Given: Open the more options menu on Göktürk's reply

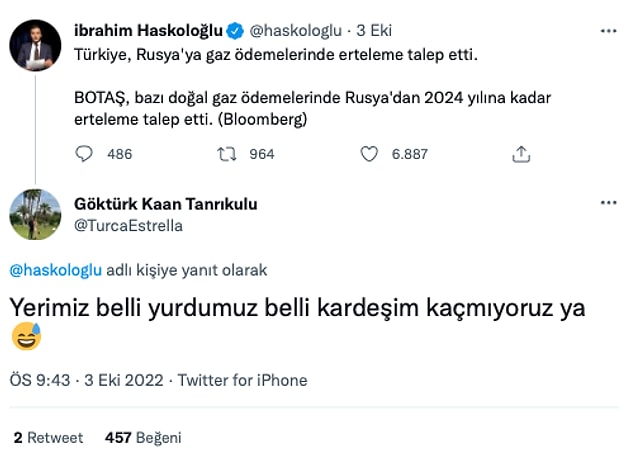Looking at the screenshot, I should coord(608,204).
